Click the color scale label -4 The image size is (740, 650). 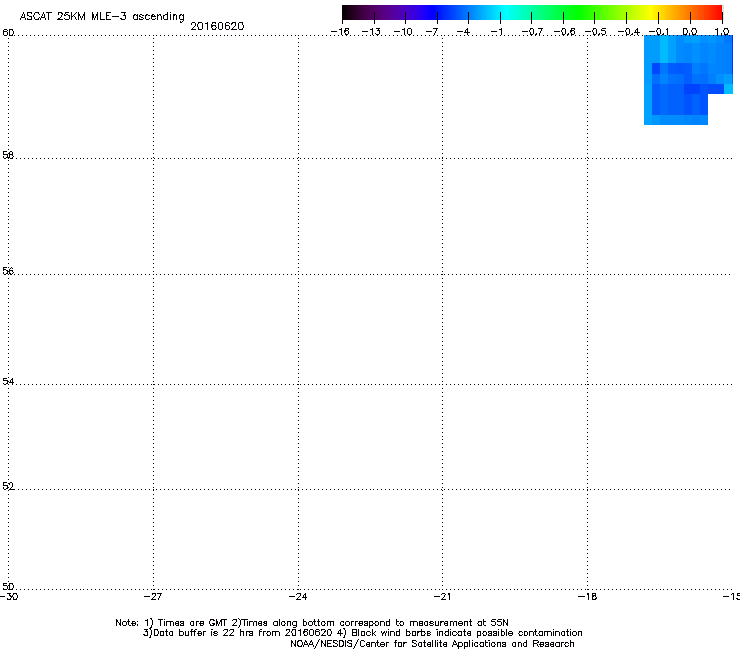[x=463, y=32]
